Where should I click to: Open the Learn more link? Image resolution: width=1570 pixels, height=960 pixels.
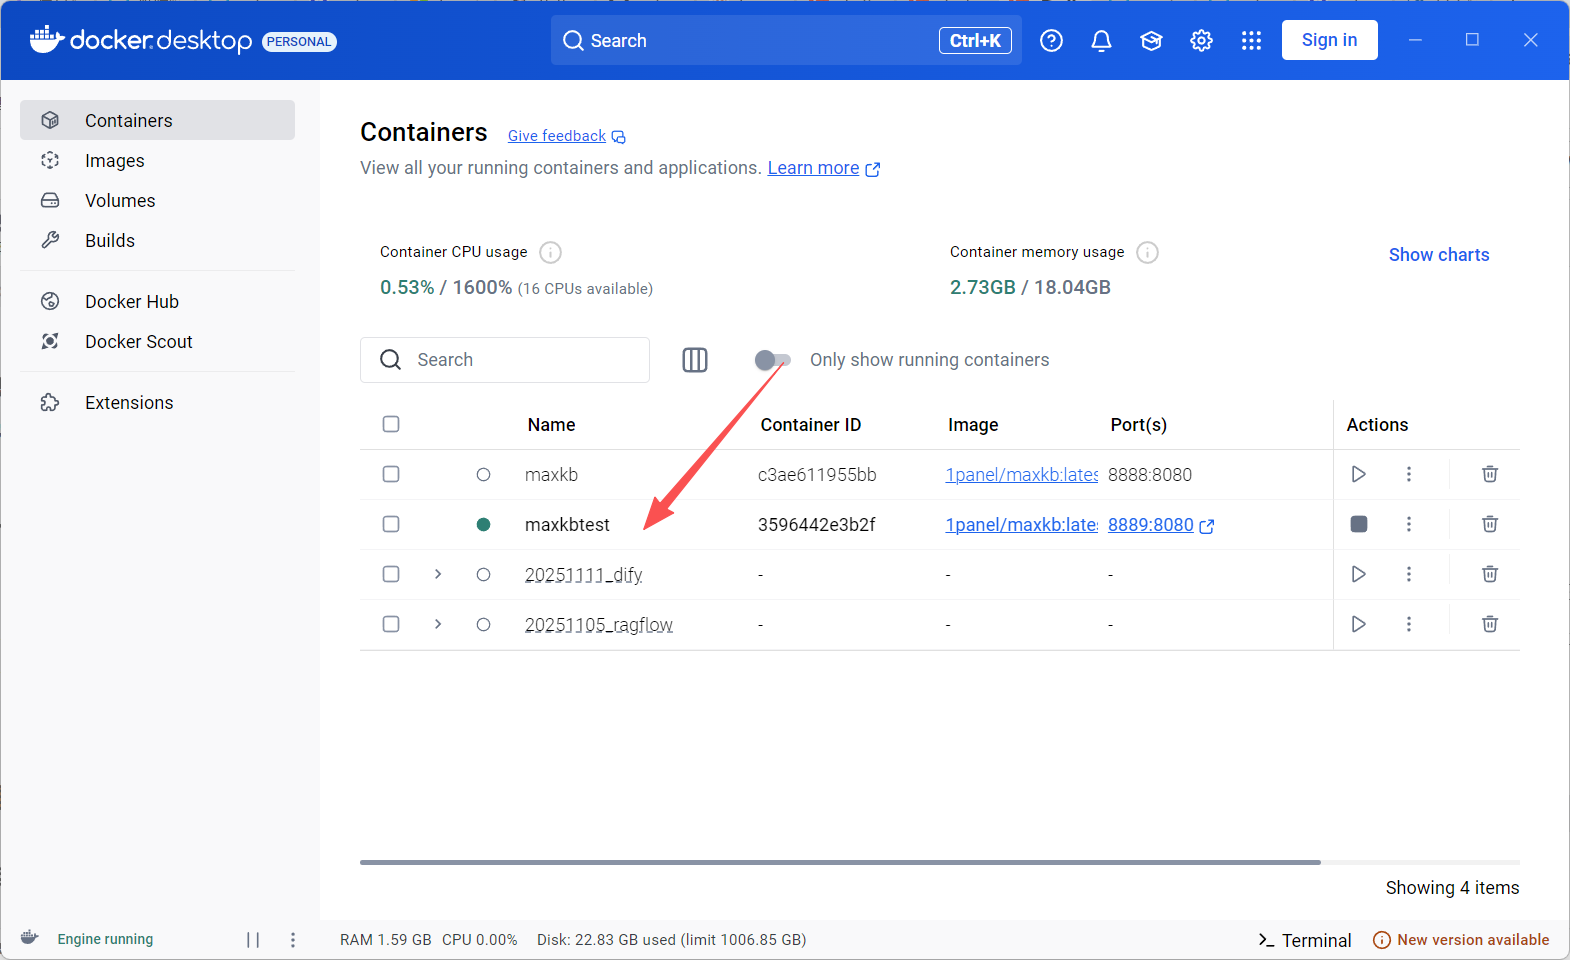(824, 168)
